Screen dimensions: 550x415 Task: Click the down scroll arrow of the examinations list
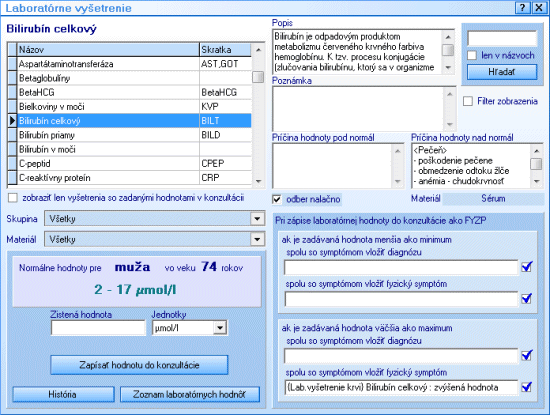pyautogui.click(x=259, y=181)
